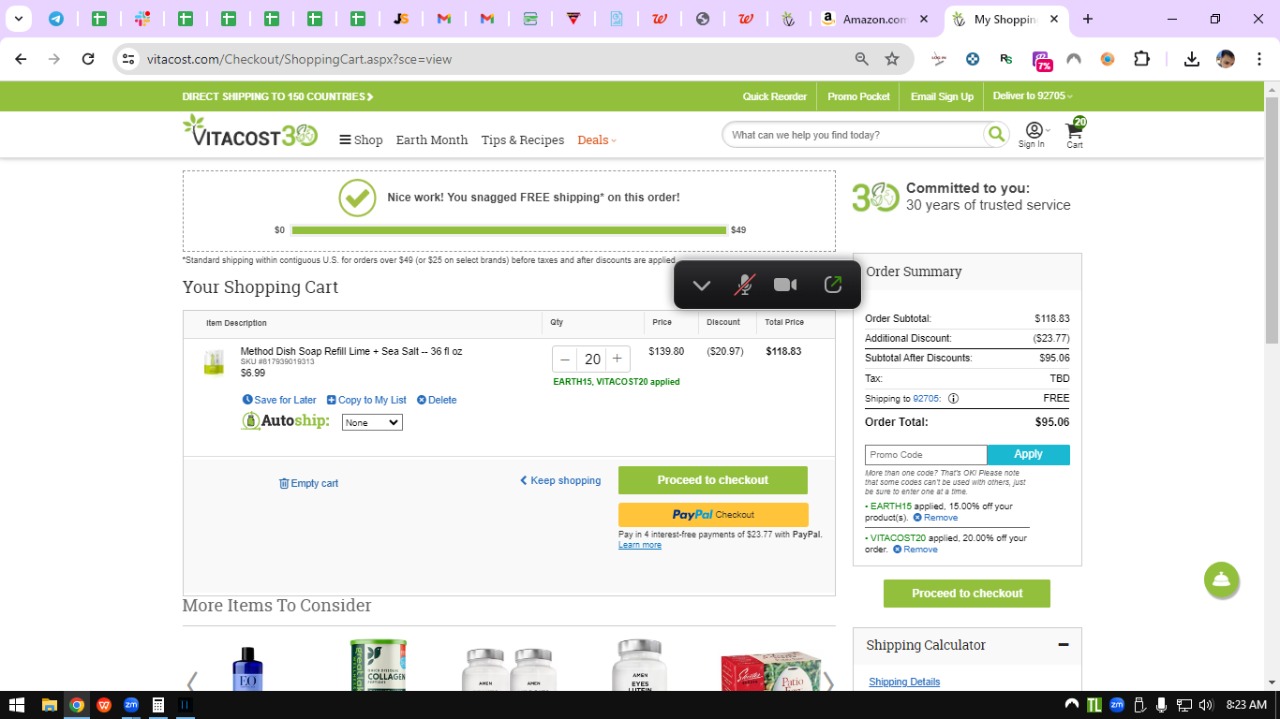Open File Explorer from taskbar
The height and width of the screenshot is (719, 1280).
tap(49, 705)
